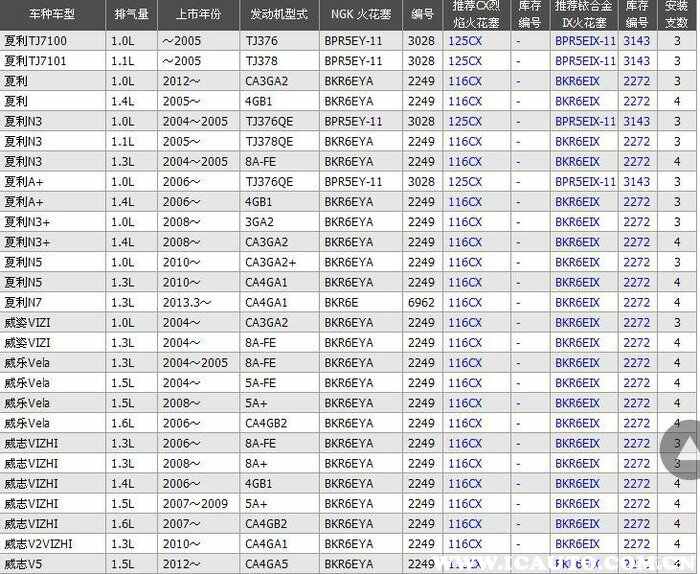This screenshot has width=700, height=574.
Task: Open the 116CX link in the 夏利N7 row
Action: coord(465,303)
